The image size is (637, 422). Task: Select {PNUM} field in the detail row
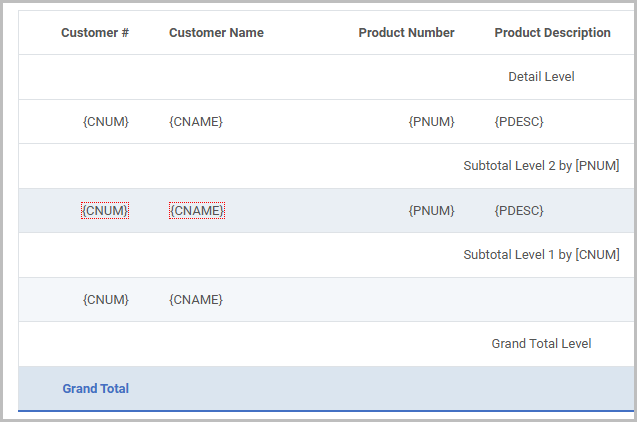tap(431, 121)
